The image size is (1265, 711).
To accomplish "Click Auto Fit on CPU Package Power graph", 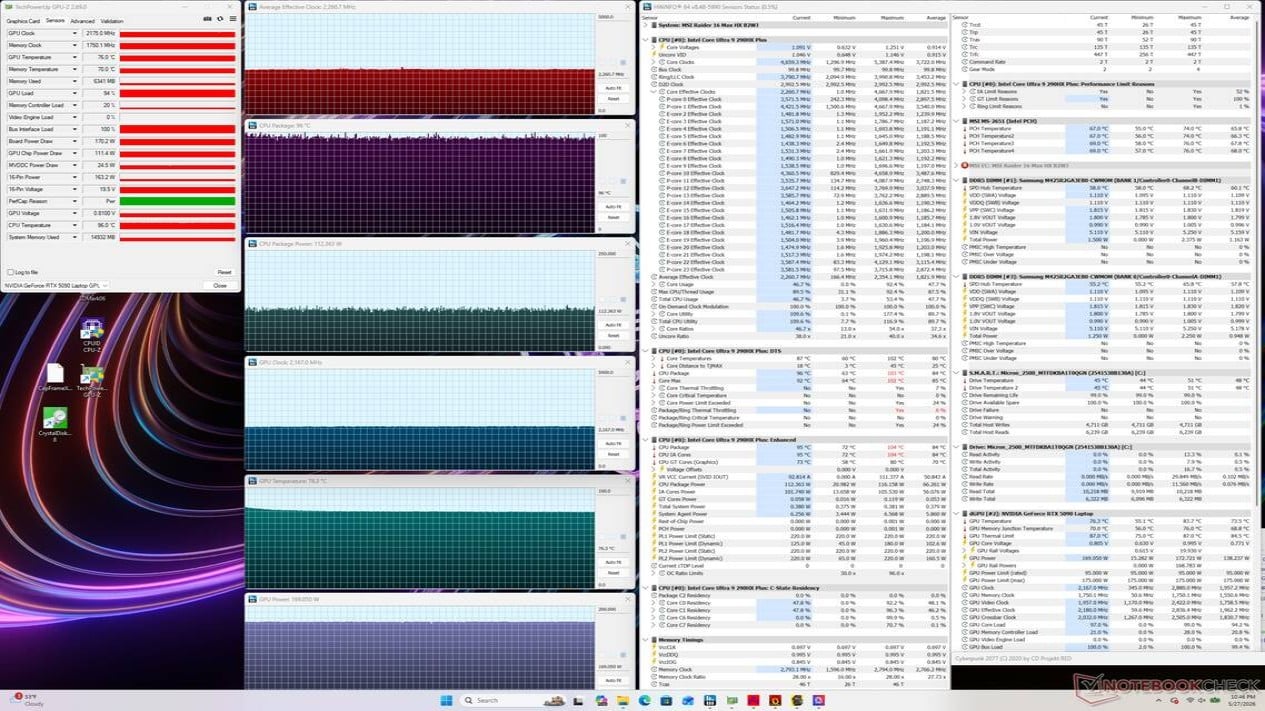I will pyautogui.click(x=613, y=325).
